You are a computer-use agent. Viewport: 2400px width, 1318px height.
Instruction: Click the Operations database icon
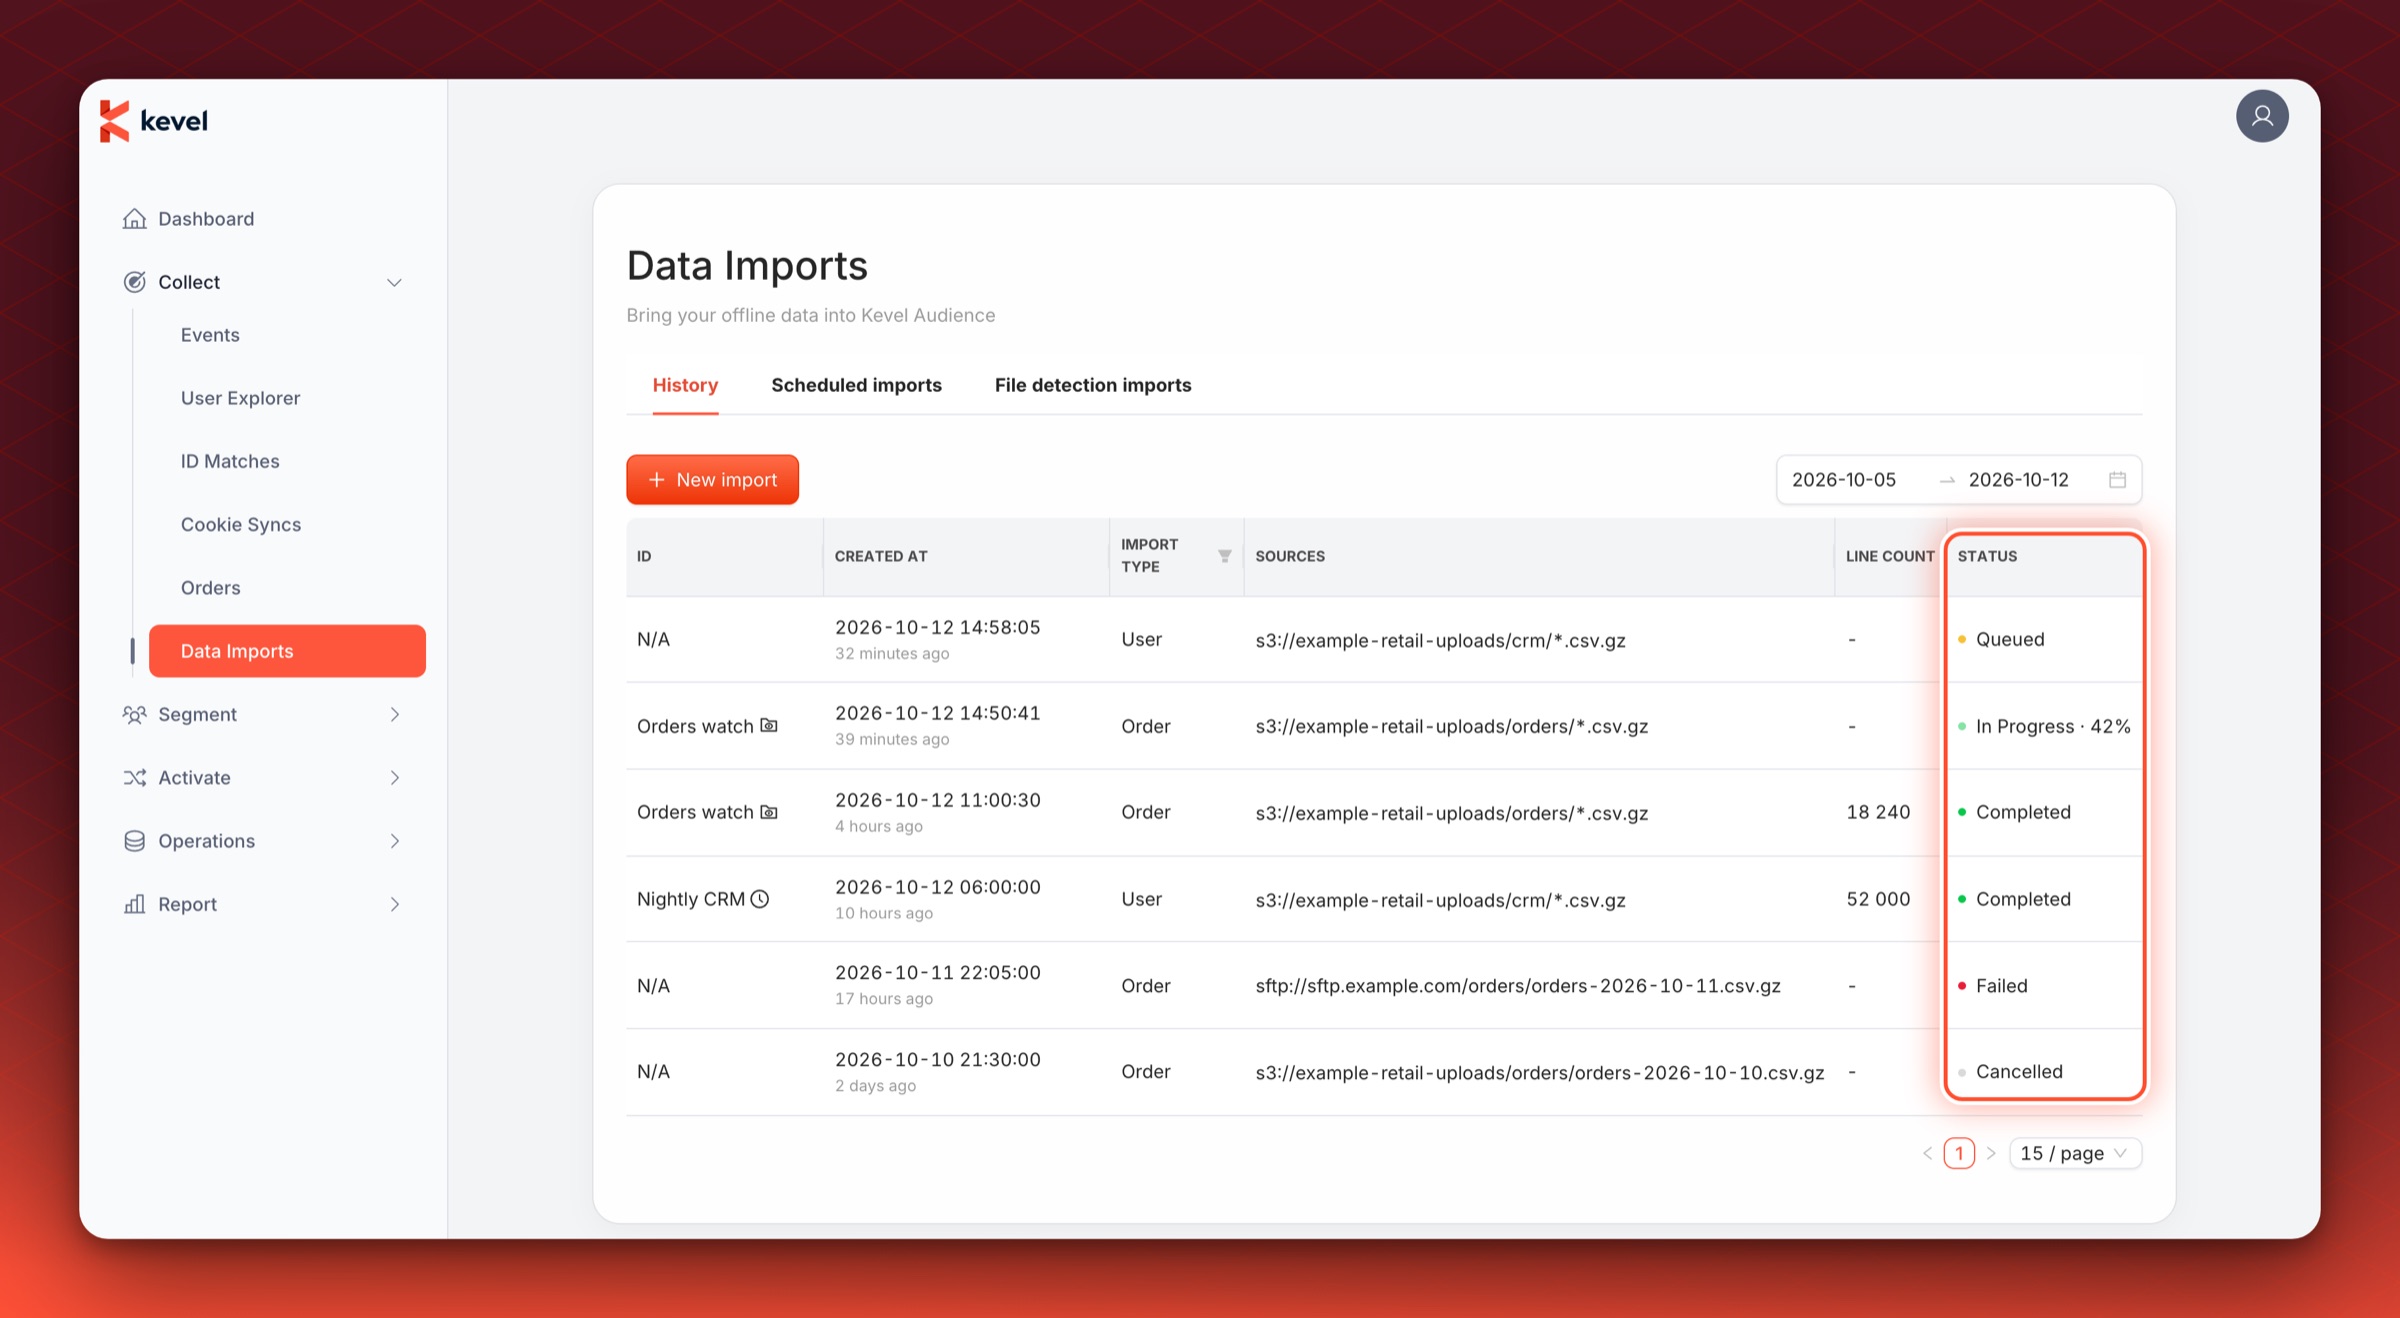pos(134,841)
